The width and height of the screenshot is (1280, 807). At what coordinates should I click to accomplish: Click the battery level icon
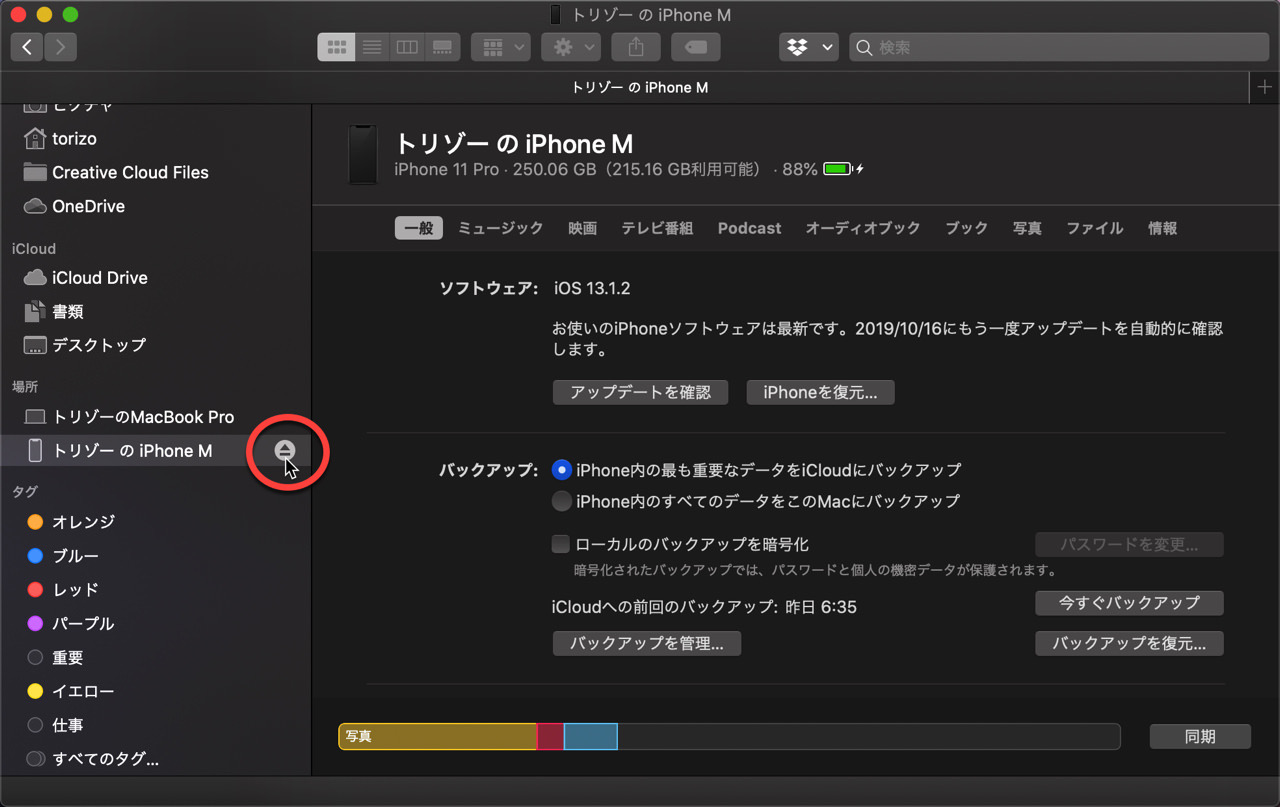click(837, 169)
